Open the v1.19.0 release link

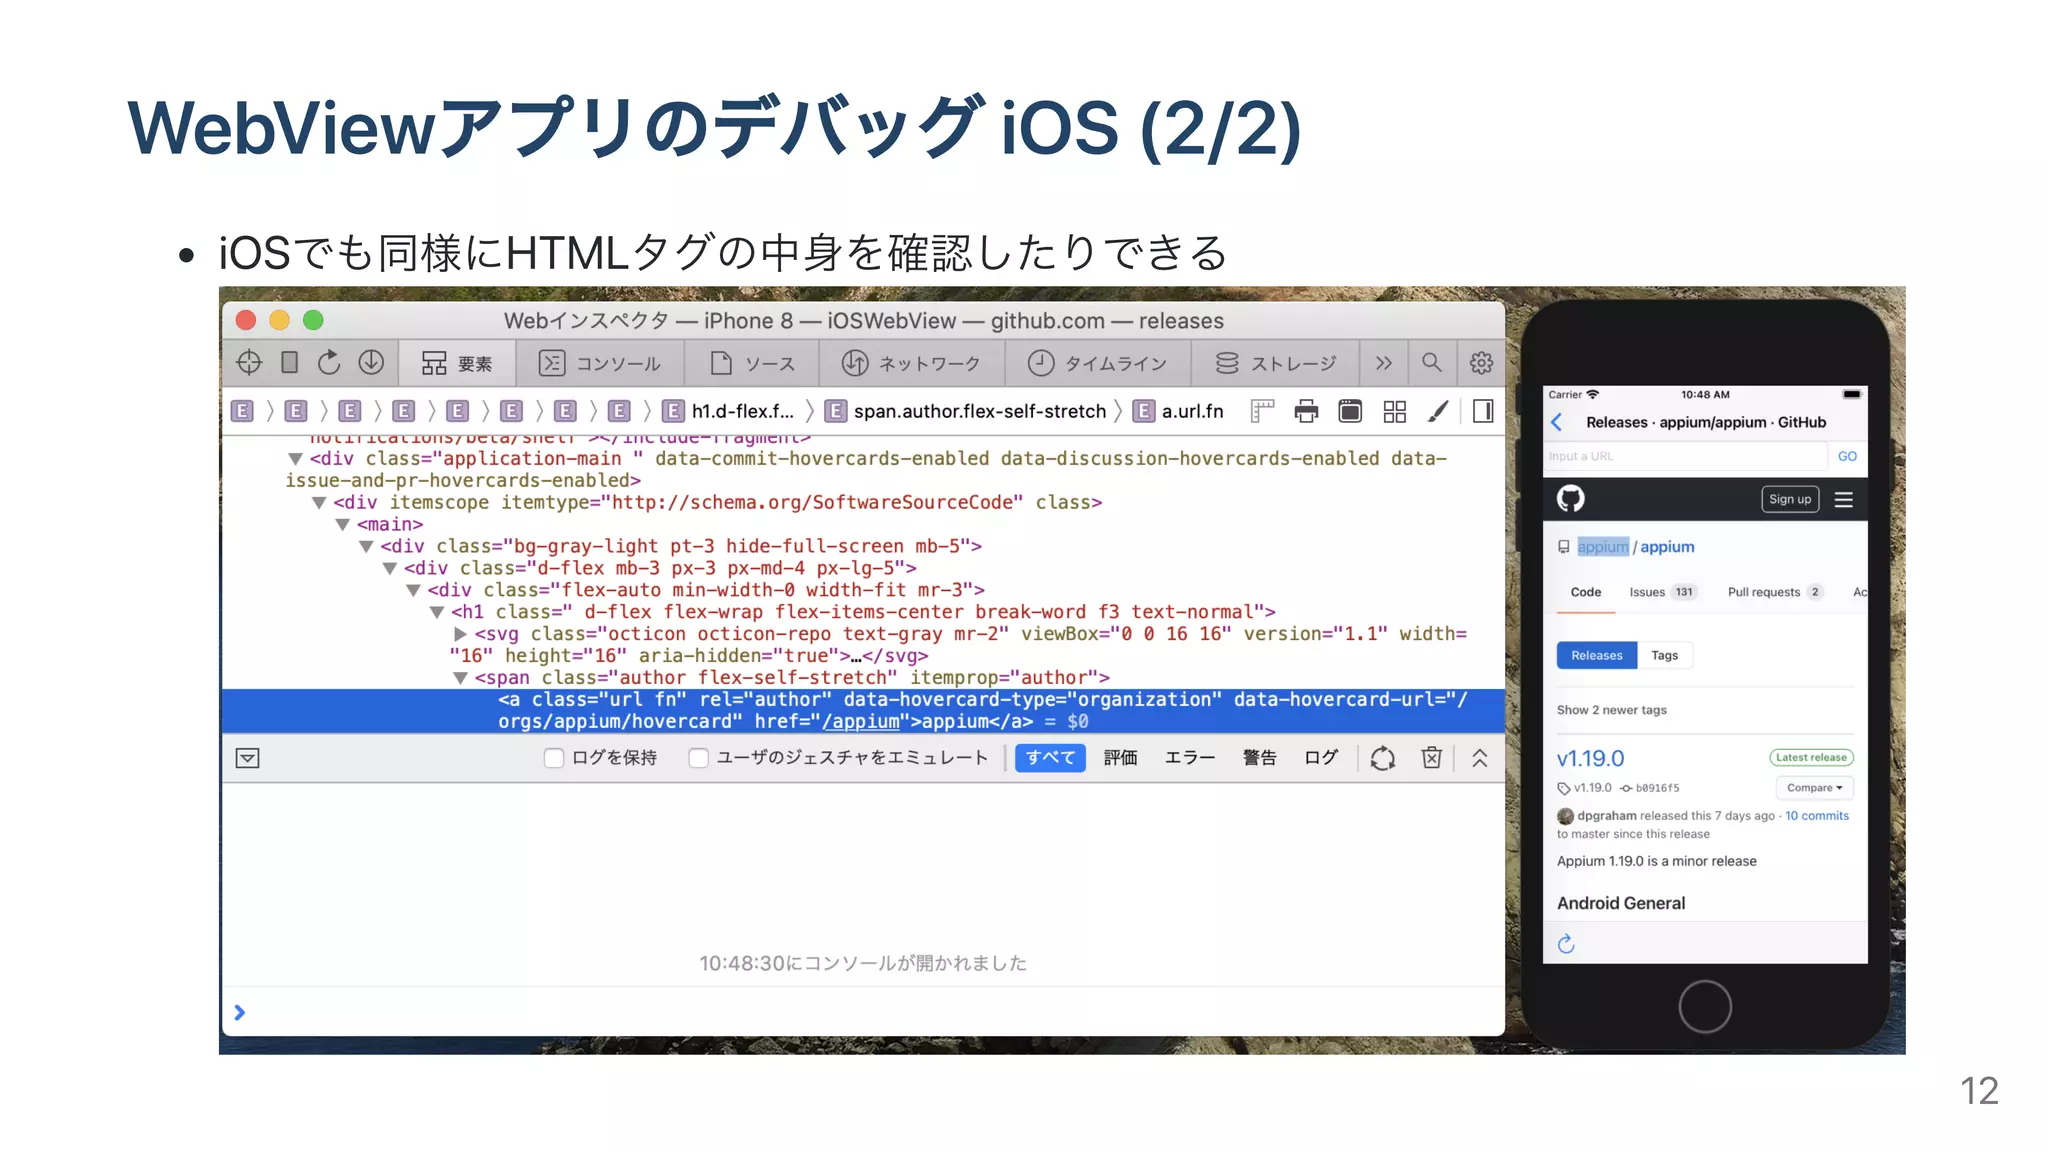point(1590,758)
